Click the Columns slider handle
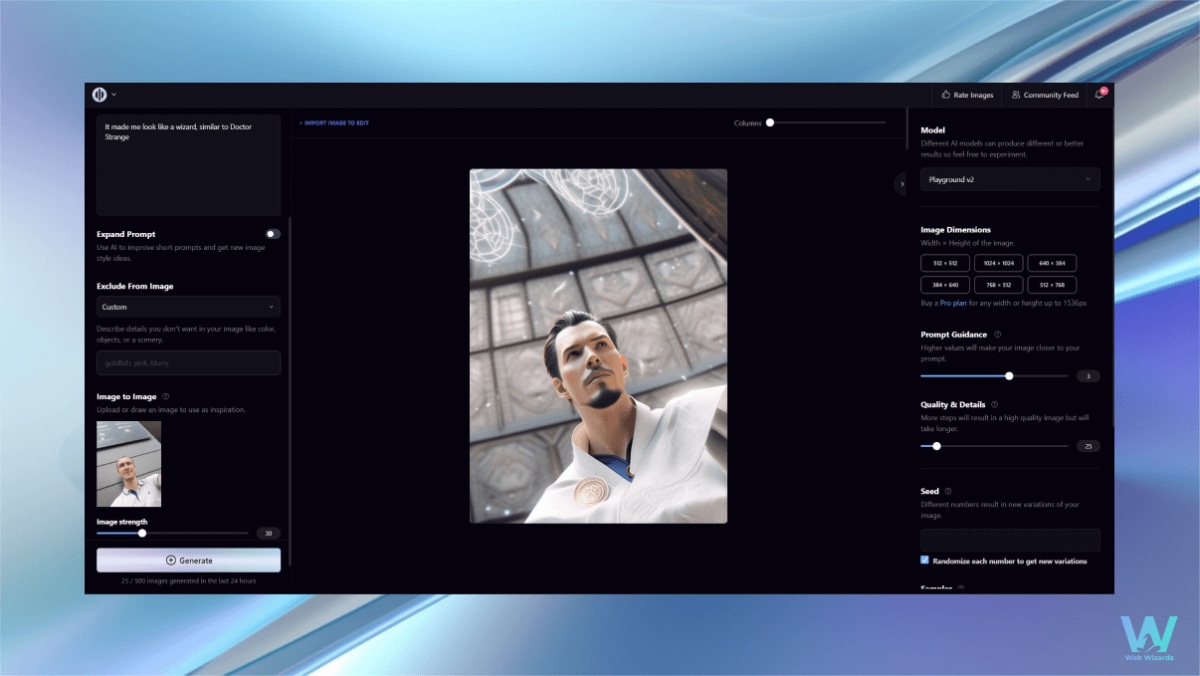The image size is (1200, 676). coord(770,123)
